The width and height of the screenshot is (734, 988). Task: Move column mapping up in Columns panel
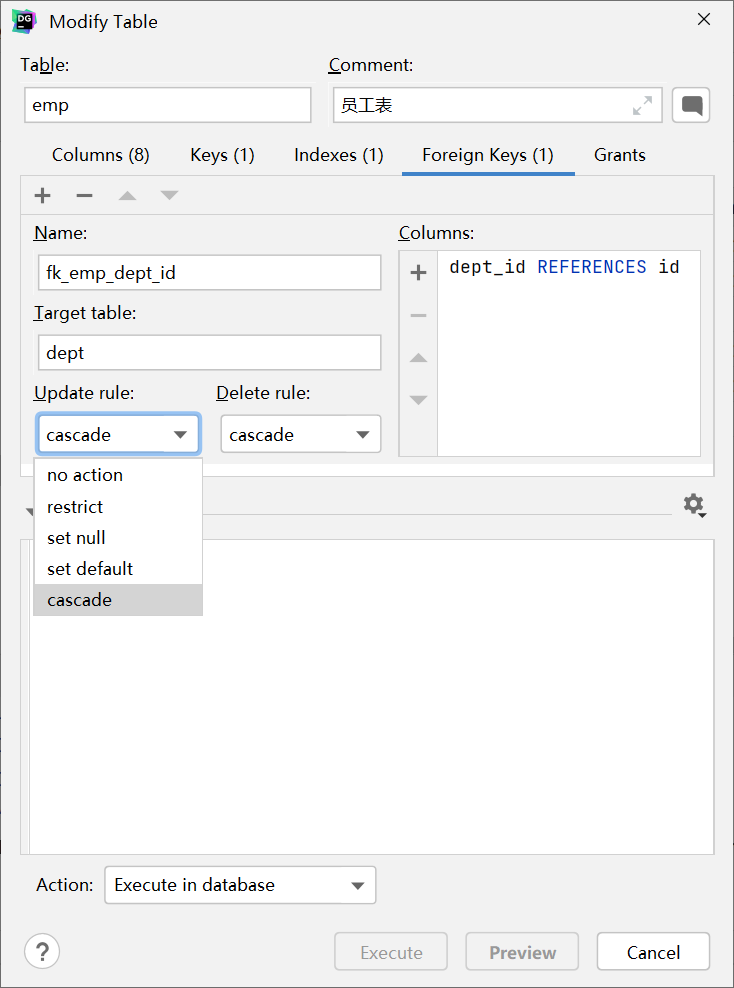pos(418,358)
